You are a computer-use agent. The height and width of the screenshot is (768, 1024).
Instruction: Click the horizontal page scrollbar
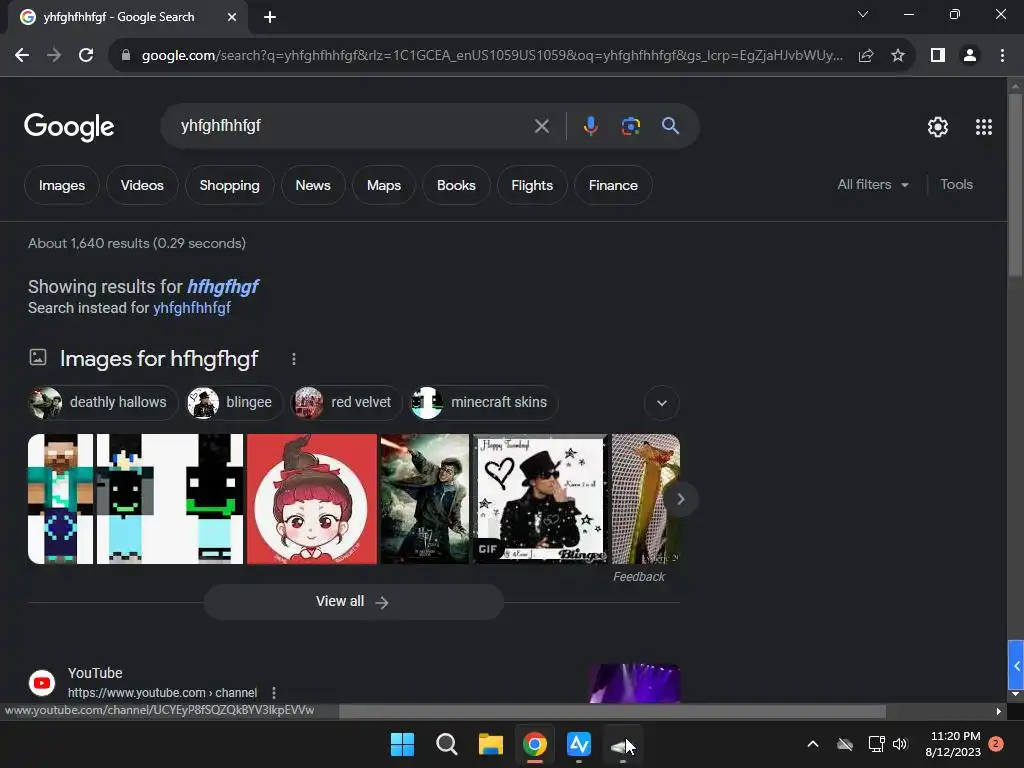coord(612,711)
